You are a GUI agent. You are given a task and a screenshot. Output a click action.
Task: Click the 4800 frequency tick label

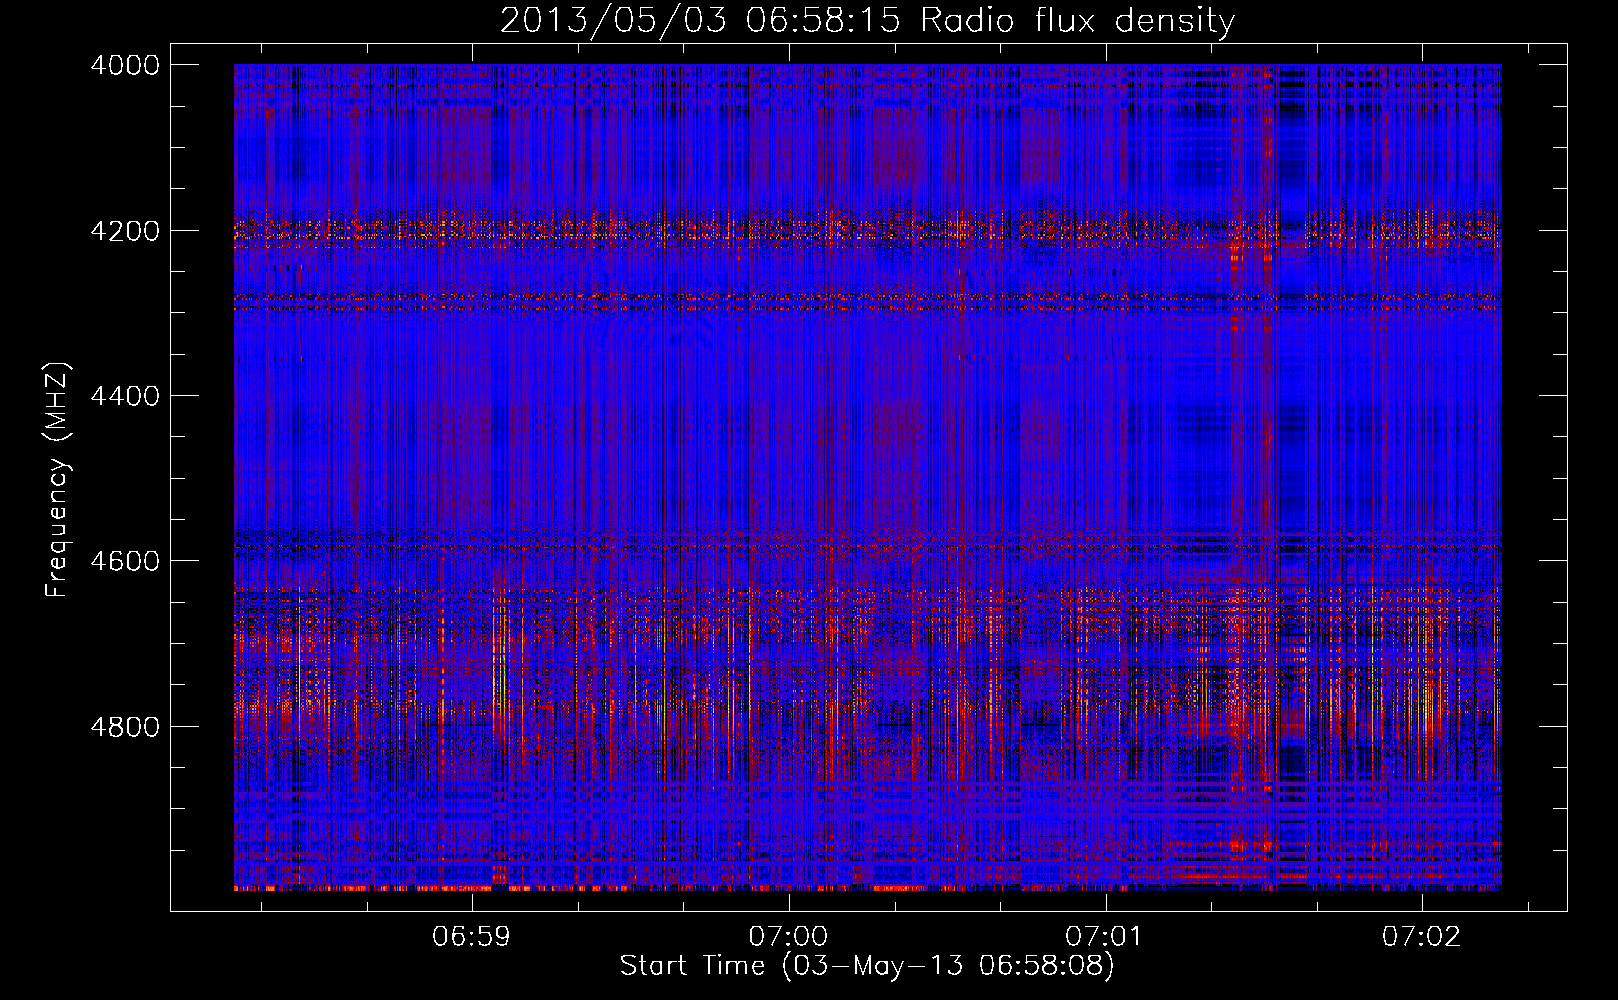click(125, 727)
